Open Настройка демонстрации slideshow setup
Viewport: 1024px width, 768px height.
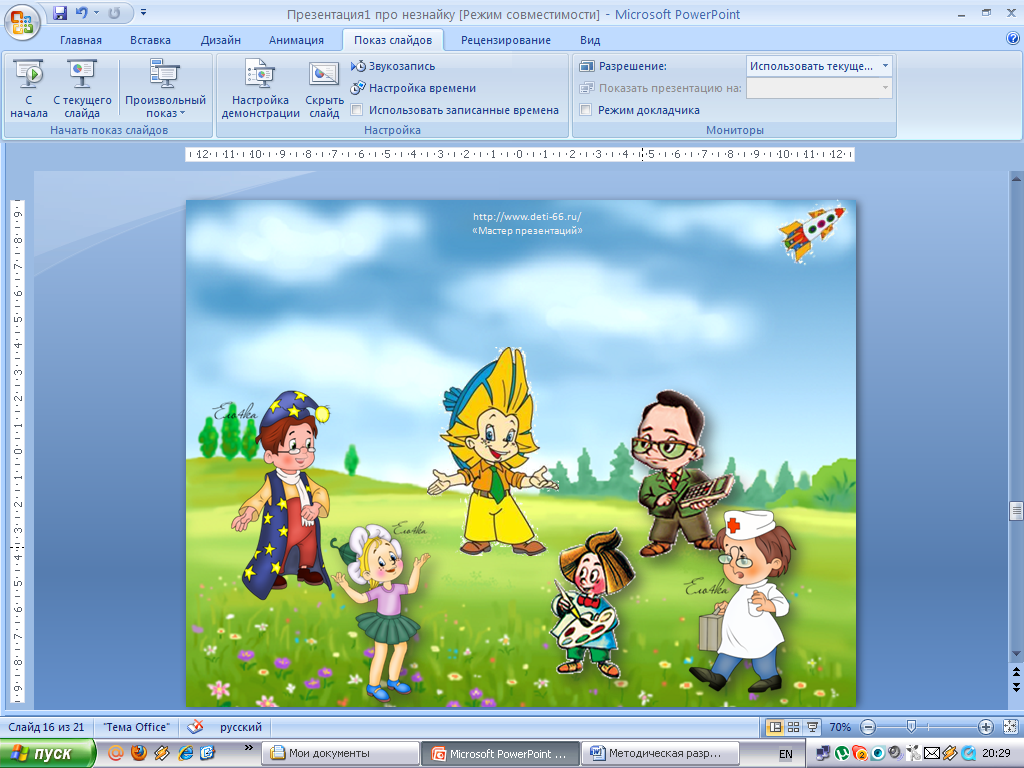[x=261, y=89]
